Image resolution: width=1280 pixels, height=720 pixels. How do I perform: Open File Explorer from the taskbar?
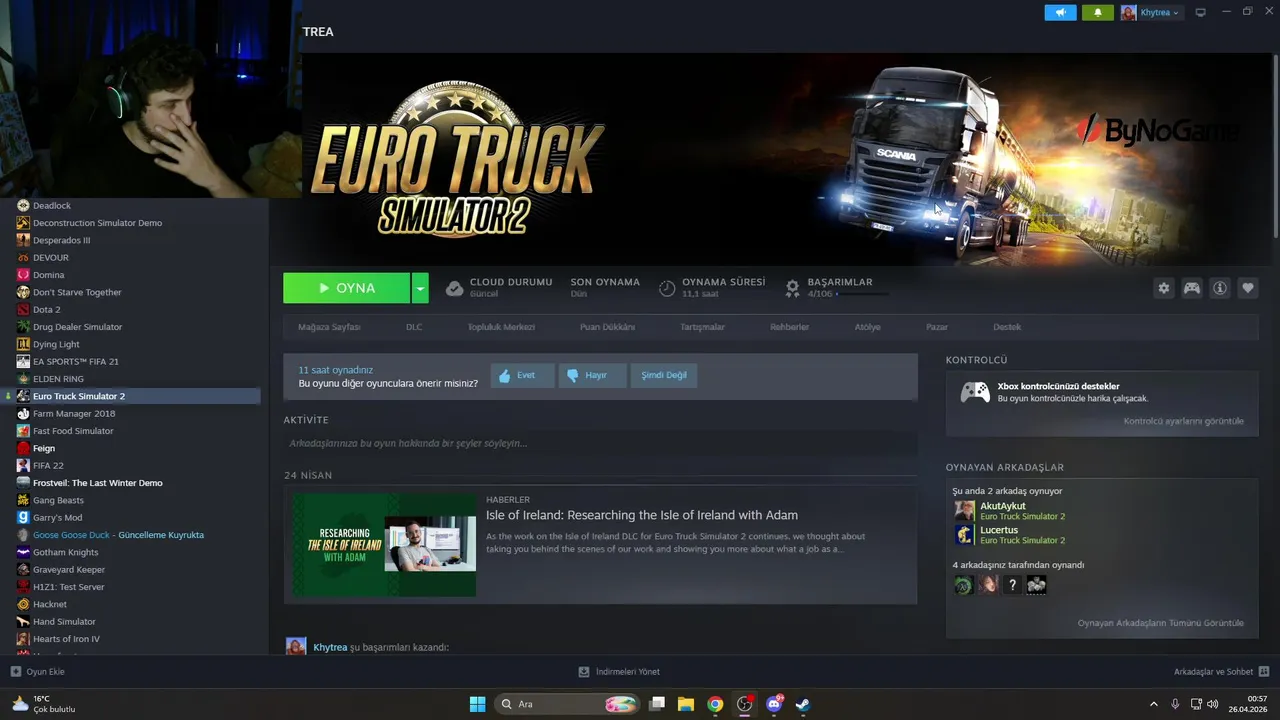point(686,704)
